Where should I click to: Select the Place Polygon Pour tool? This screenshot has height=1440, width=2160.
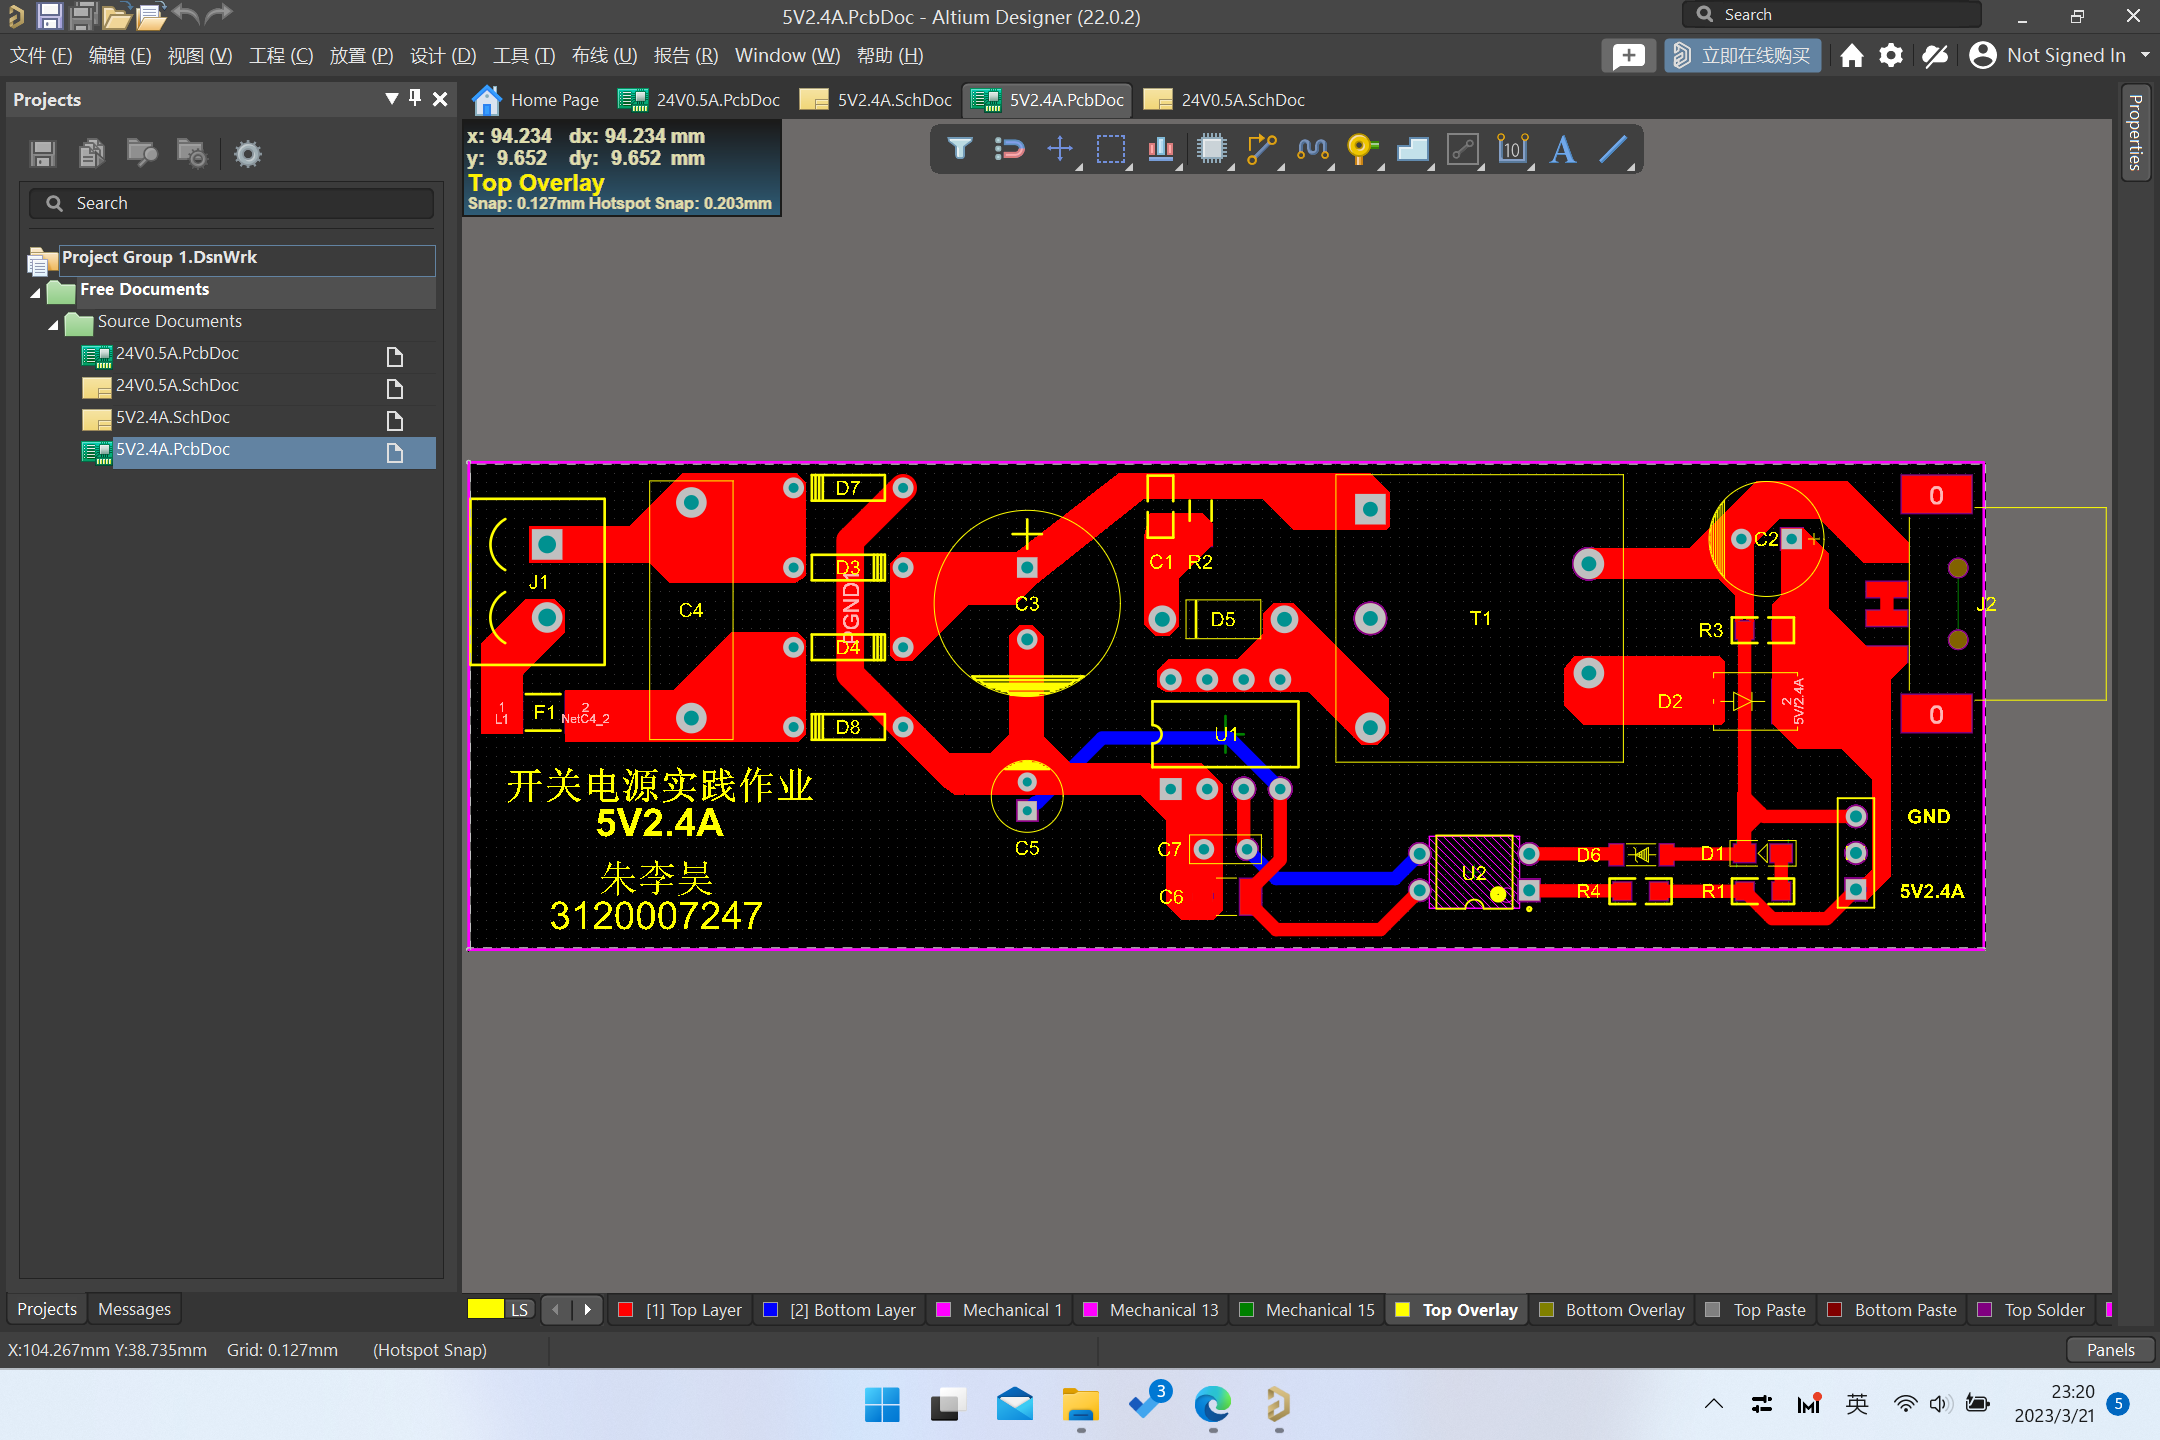[x=1412, y=150]
